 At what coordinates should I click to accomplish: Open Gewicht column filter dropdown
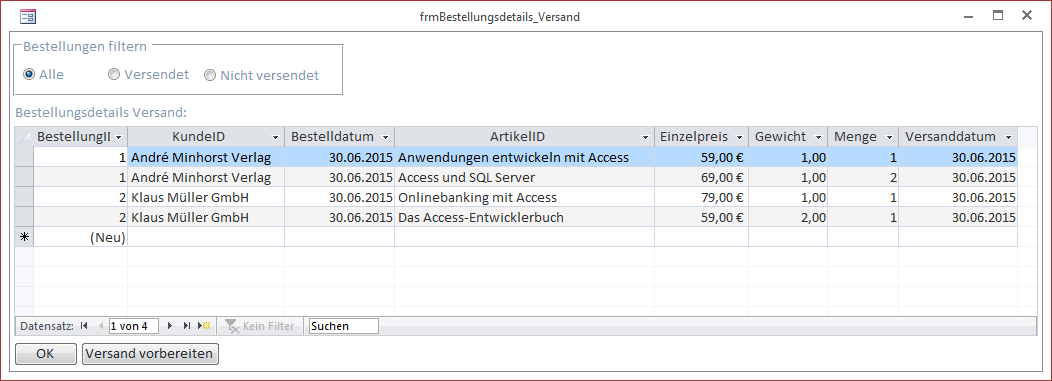click(x=819, y=137)
